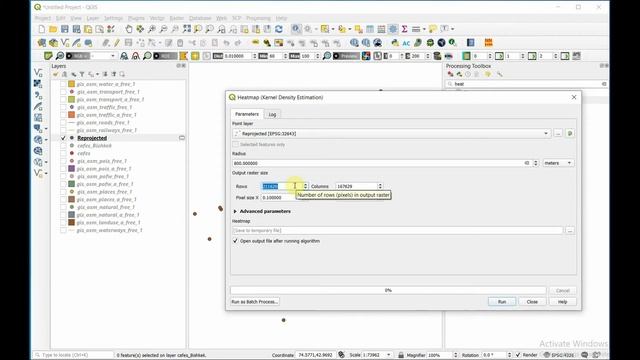The height and width of the screenshot is (360, 640).
Task: Open the Vector menu
Action: coord(157,18)
